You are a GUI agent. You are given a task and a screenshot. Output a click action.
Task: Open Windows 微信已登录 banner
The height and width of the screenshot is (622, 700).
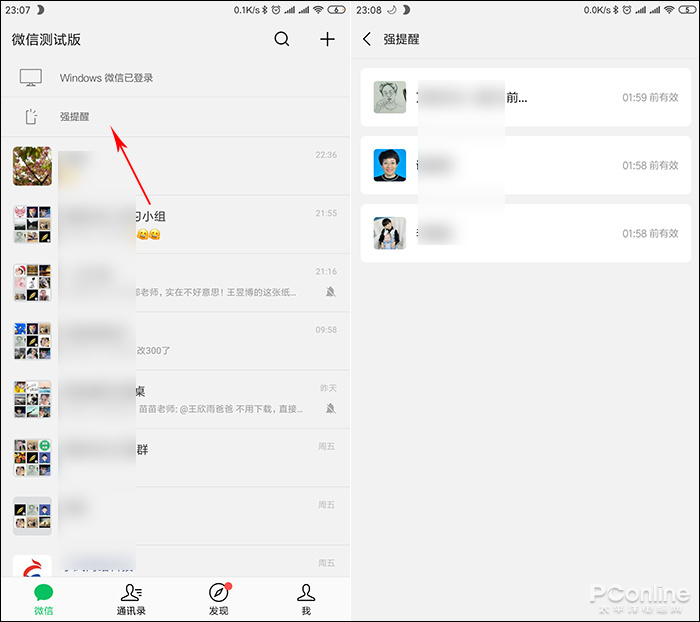tap(175, 78)
